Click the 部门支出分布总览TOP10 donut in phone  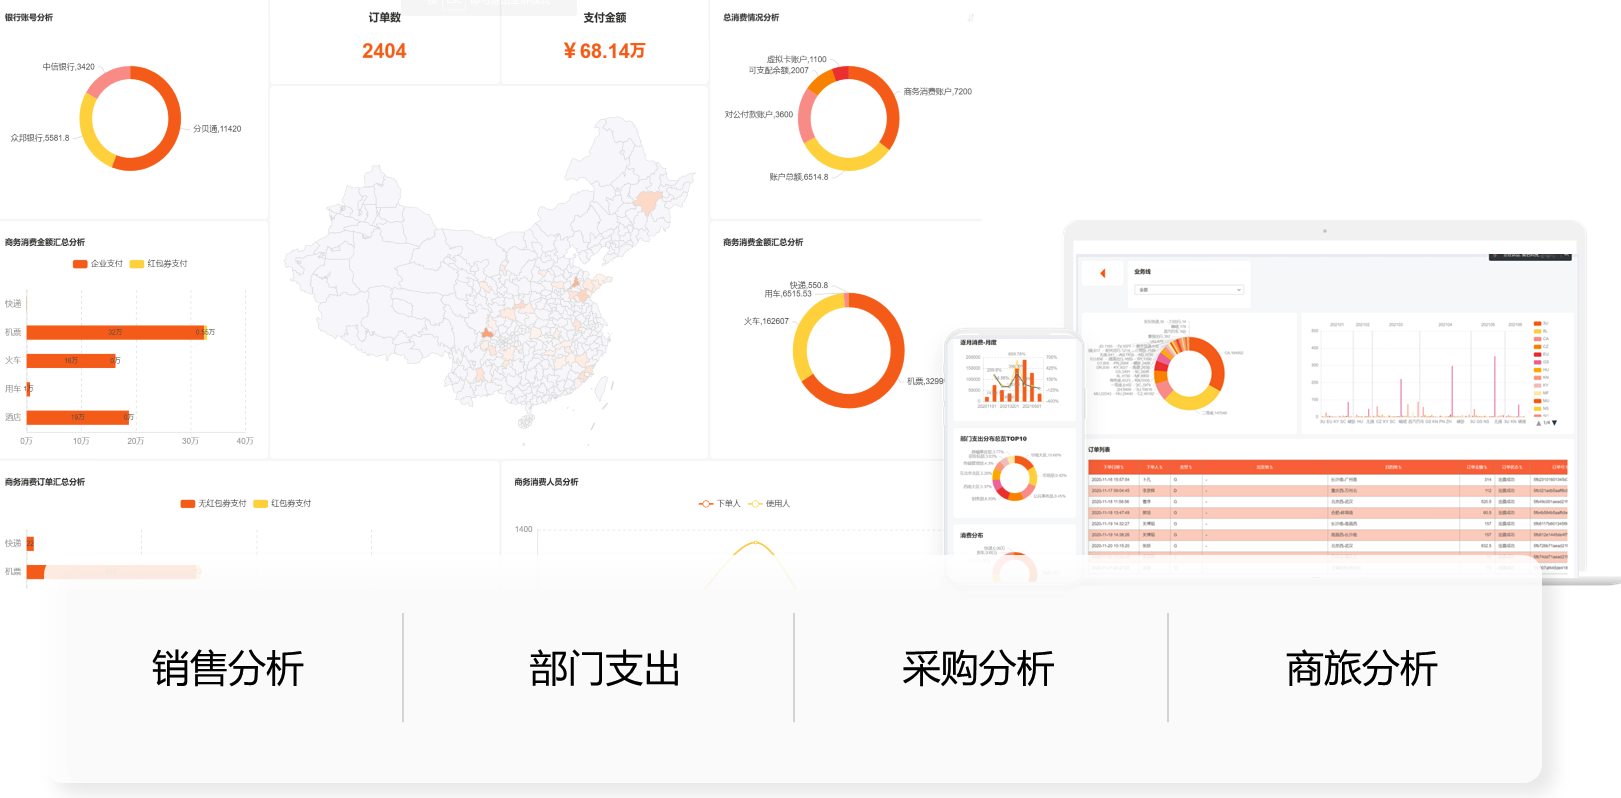point(1015,478)
